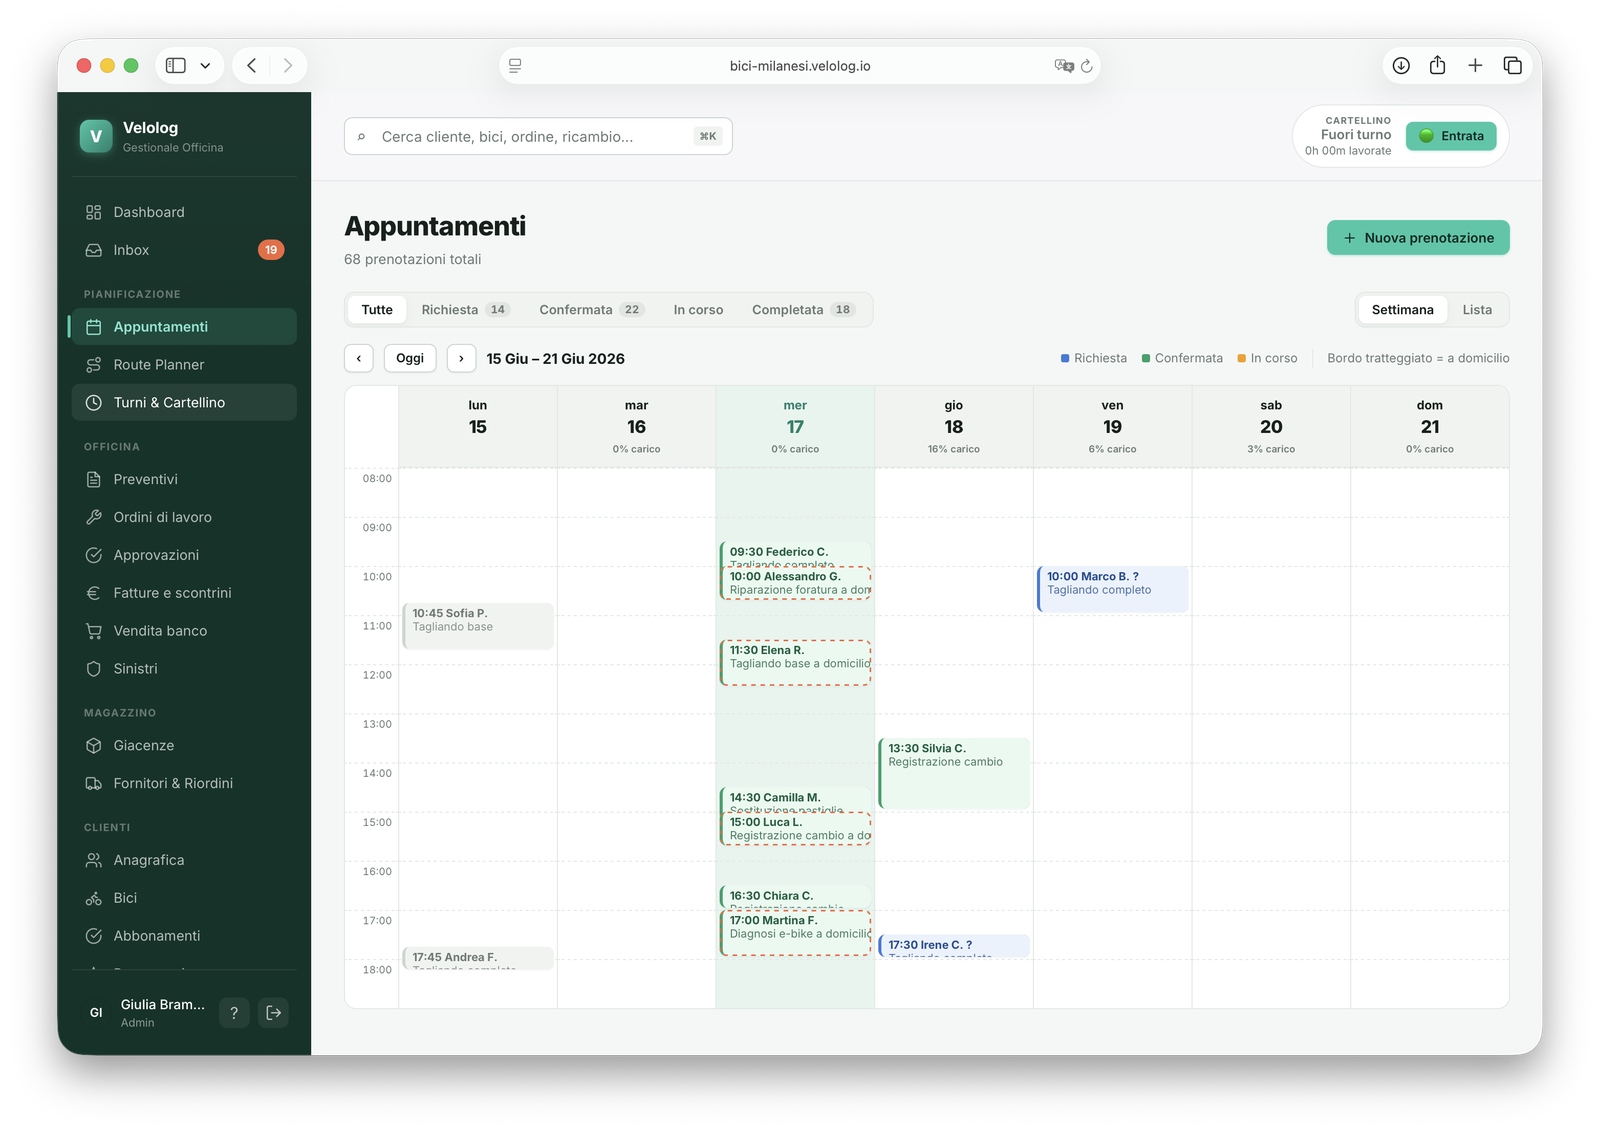Open Route Planner icon
Viewport: 1600px width, 1131px height.
(x=93, y=365)
